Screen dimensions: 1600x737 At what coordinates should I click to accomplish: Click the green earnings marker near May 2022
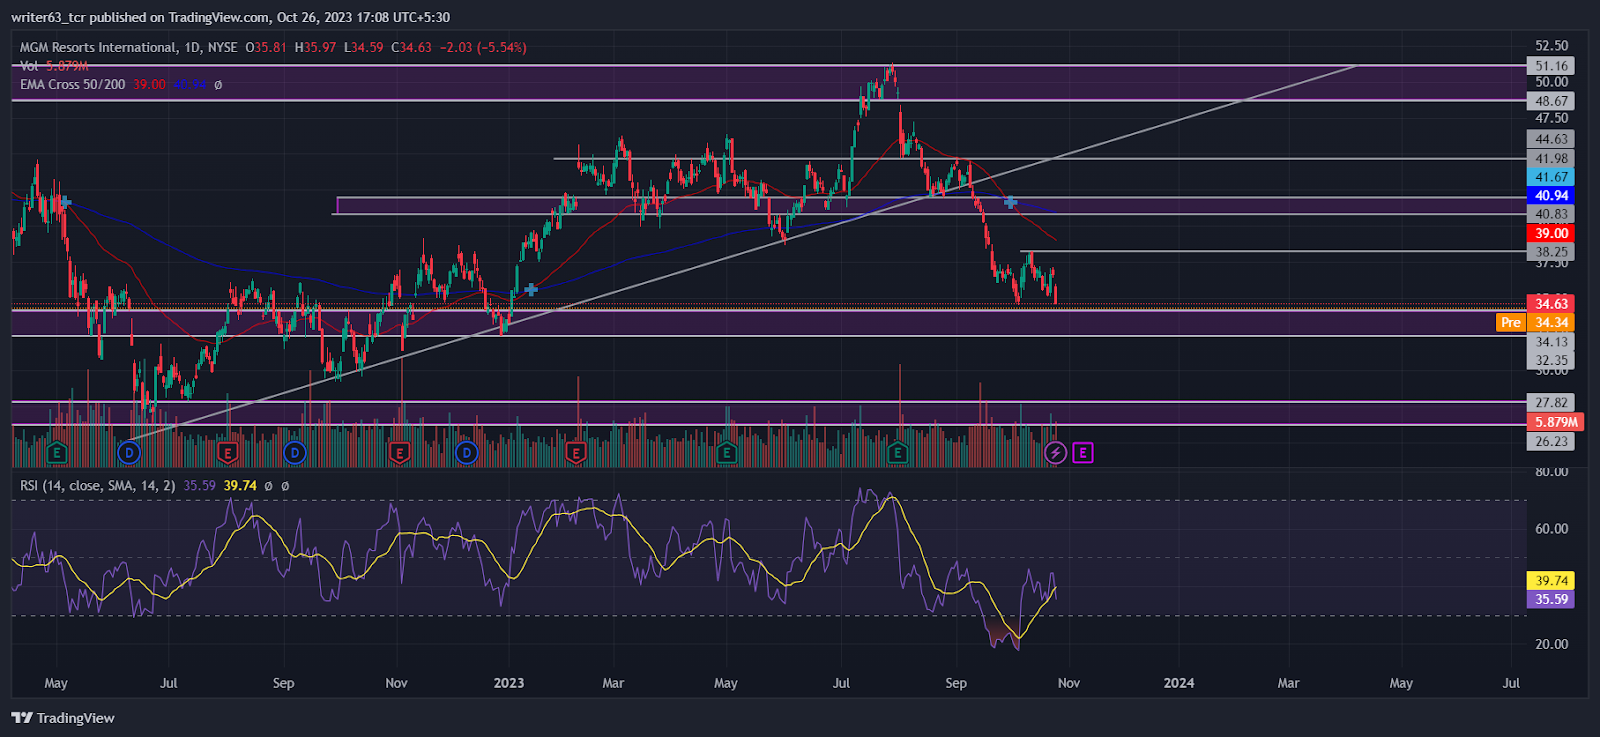pos(57,453)
